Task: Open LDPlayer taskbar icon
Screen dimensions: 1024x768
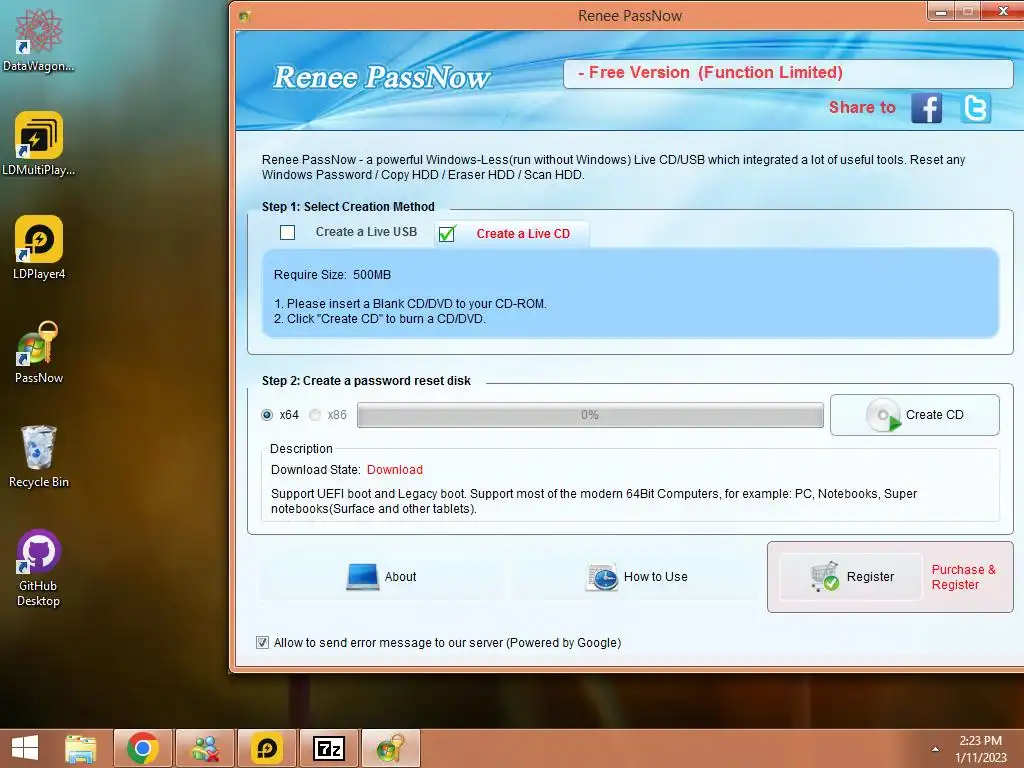Action: pyautogui.click(x=267, y=748)
